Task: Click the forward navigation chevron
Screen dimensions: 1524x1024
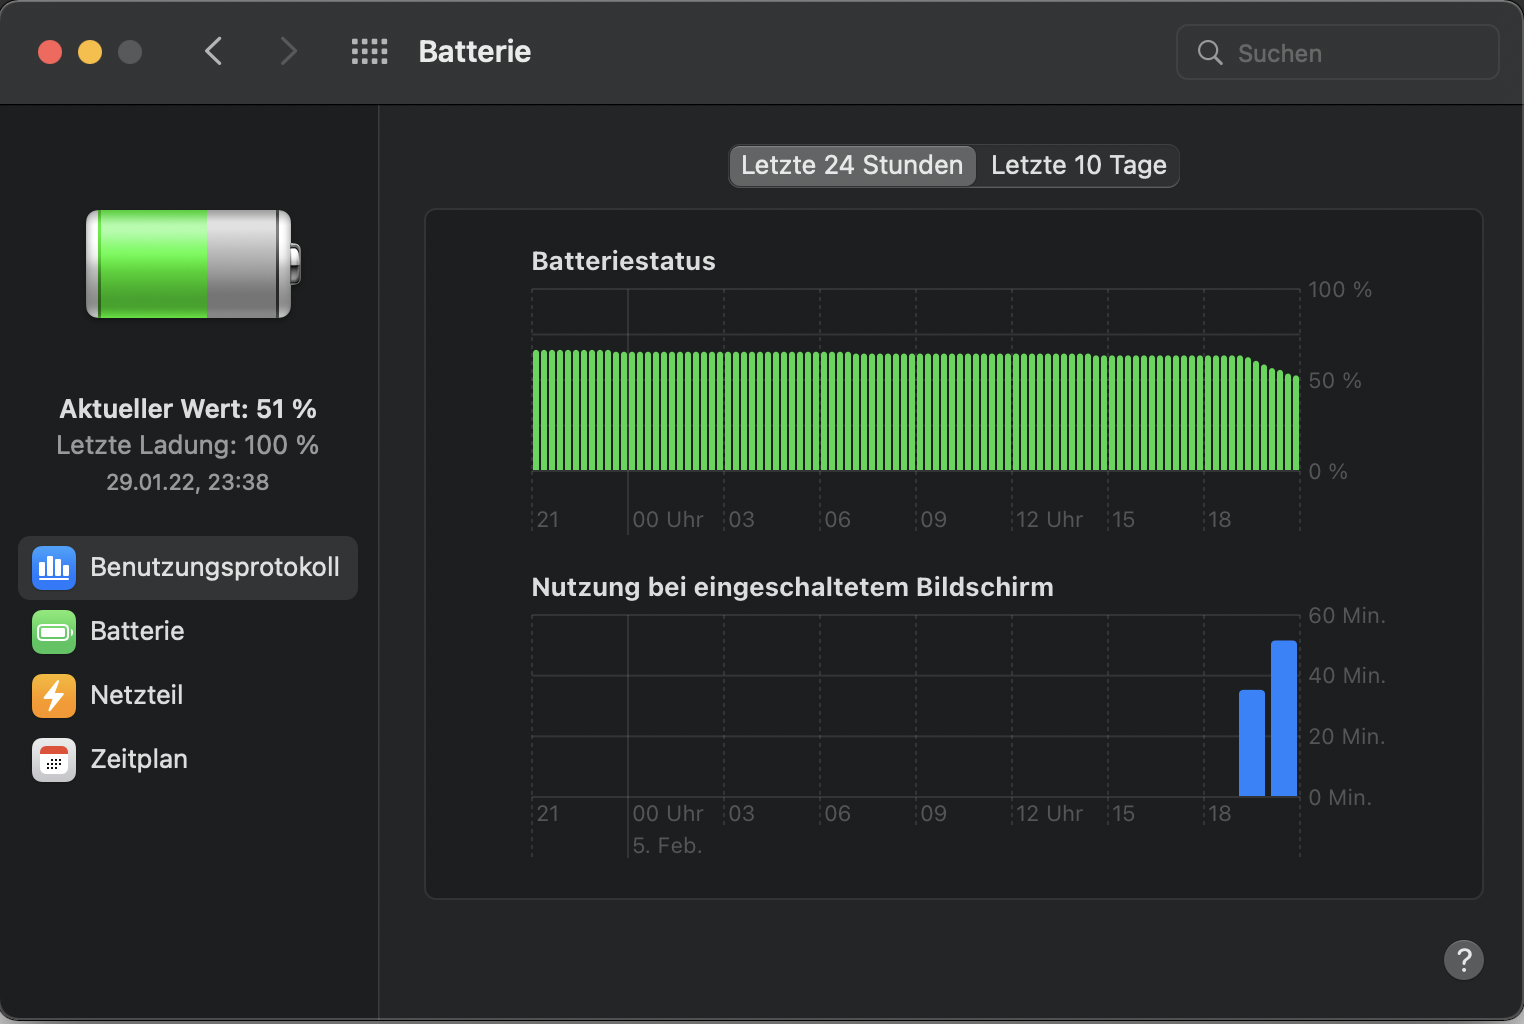Action: tap(288, 51)
